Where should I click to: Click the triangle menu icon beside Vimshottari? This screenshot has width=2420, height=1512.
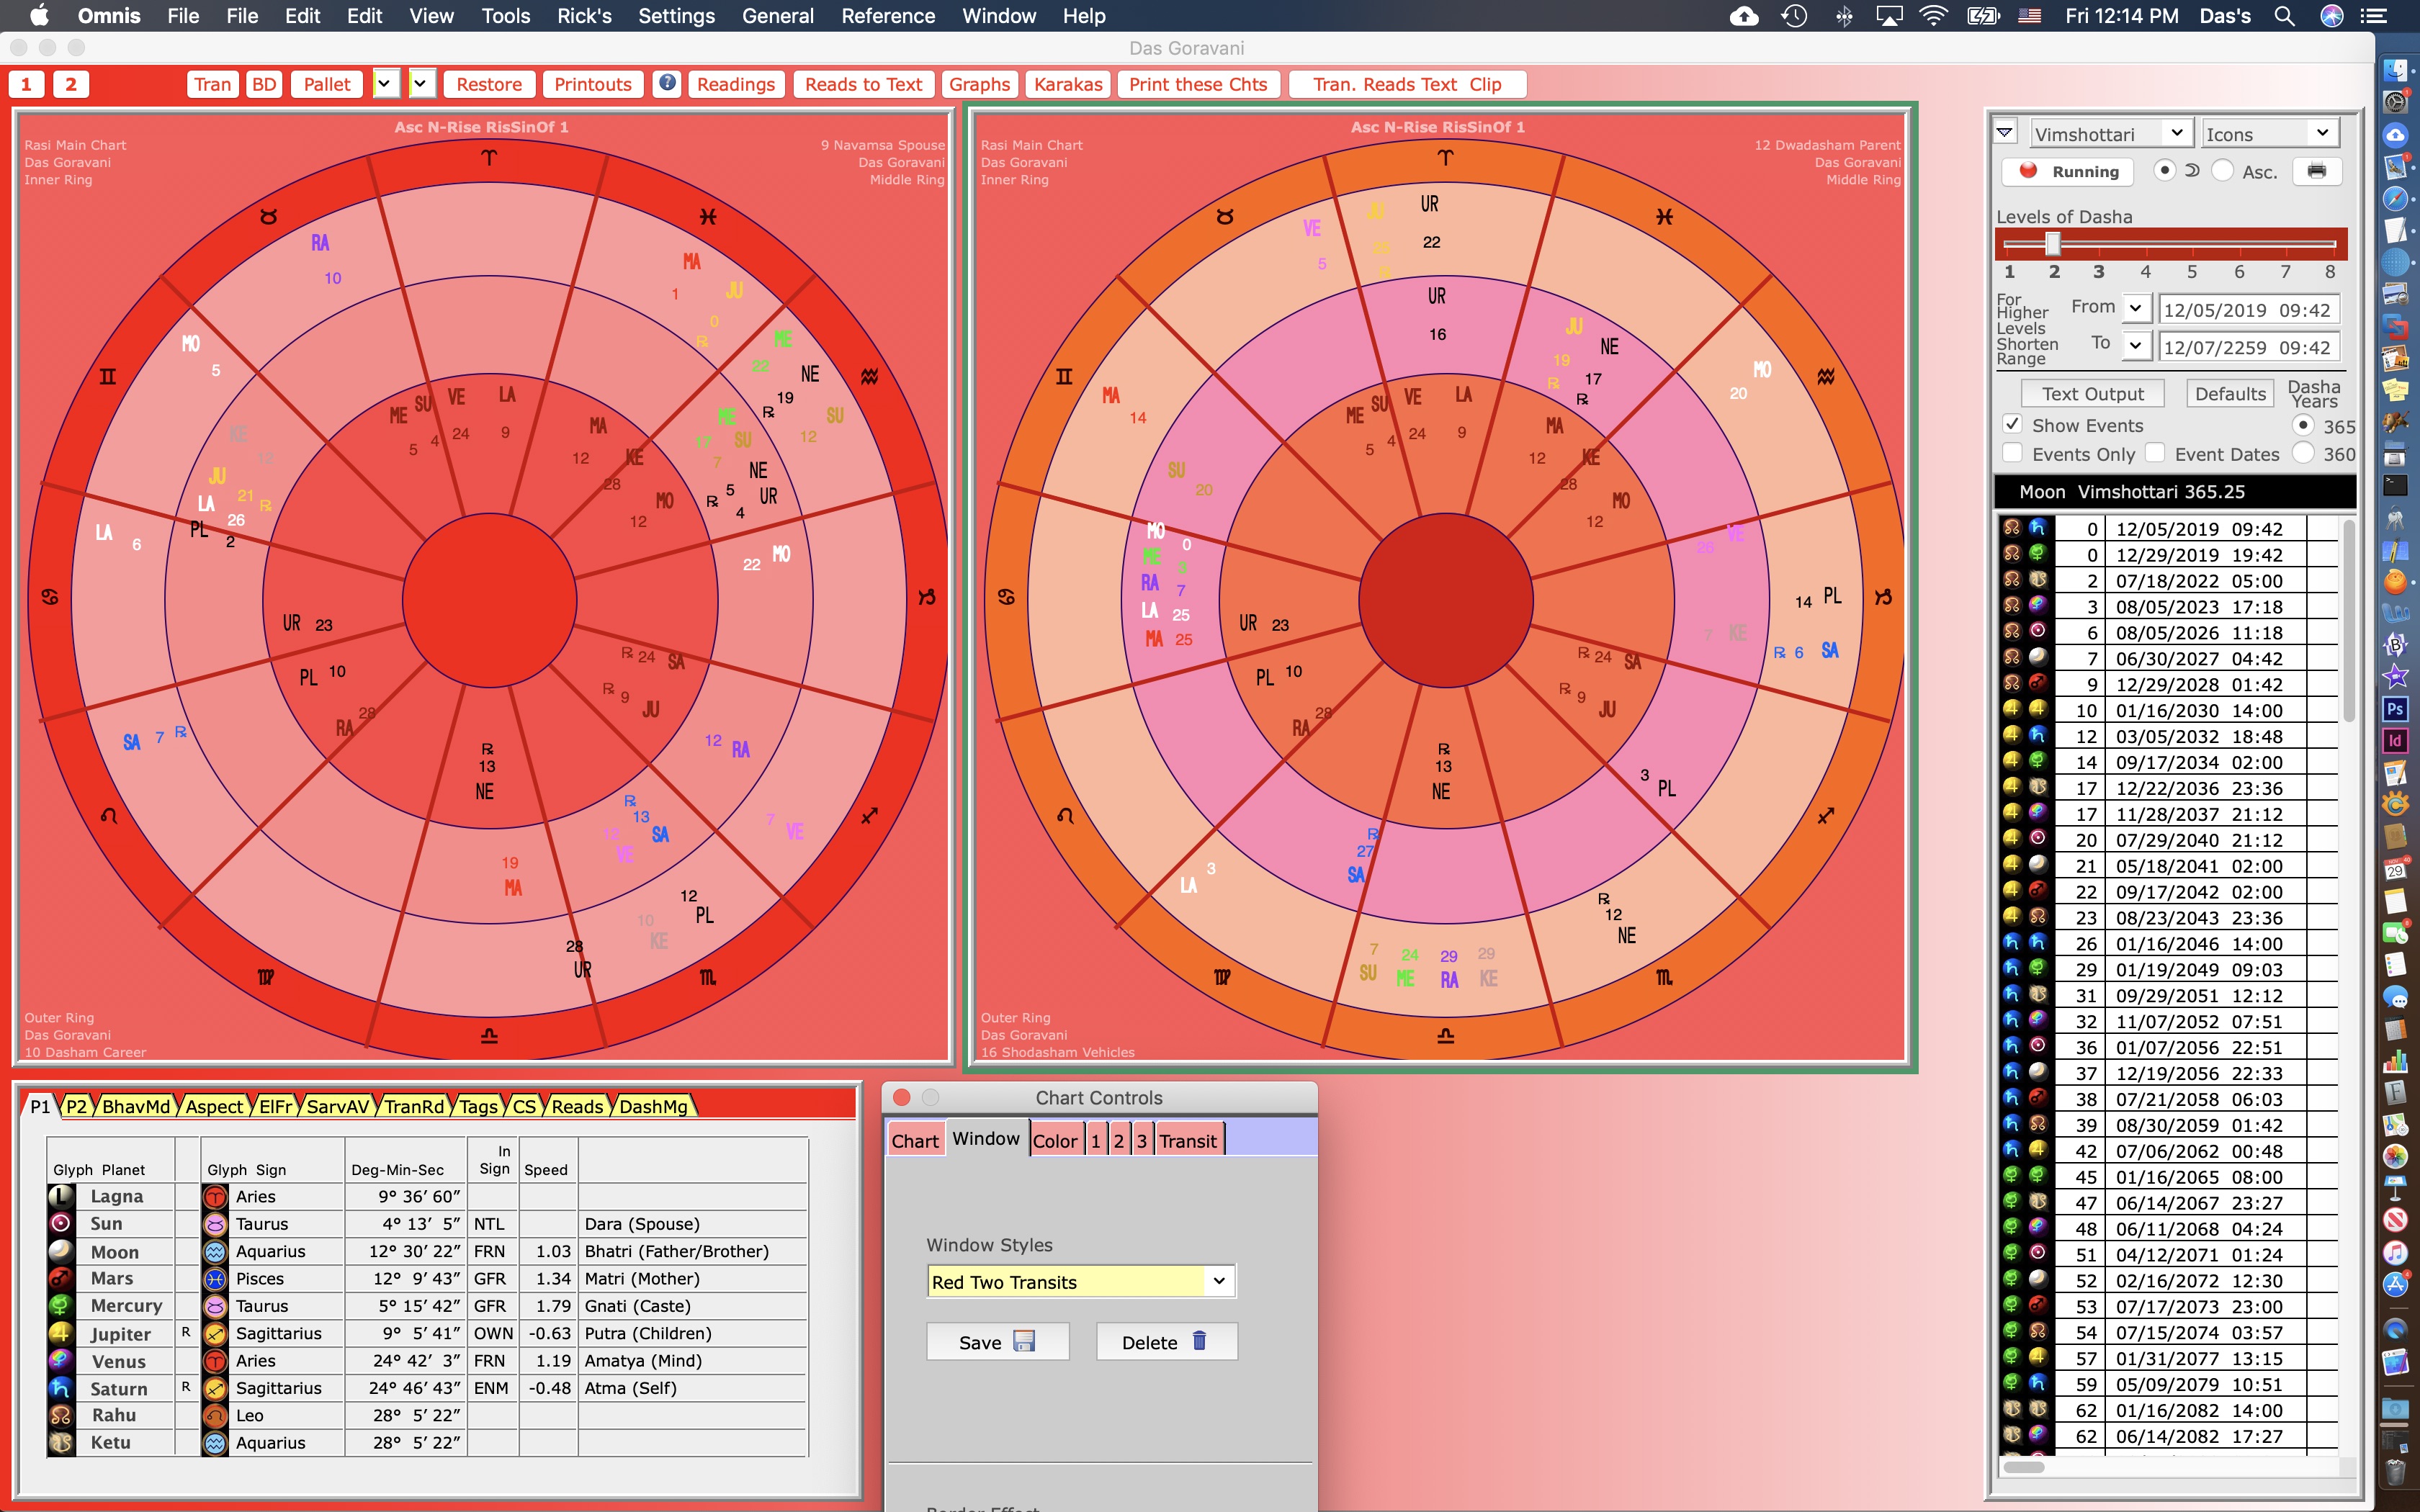[x=2005, y=133]
